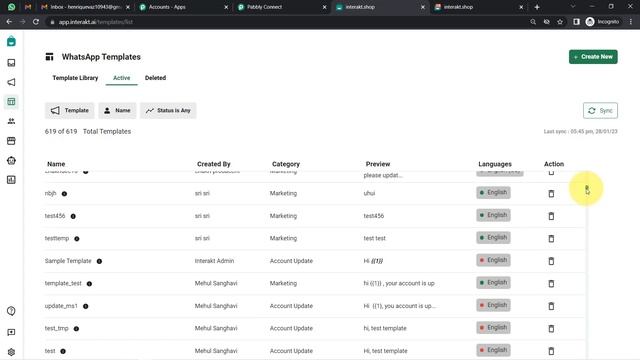Screen dimensions: 640x360
Task: Switch to Gmail Inbox browser tab
Action: tap(85, 7)
